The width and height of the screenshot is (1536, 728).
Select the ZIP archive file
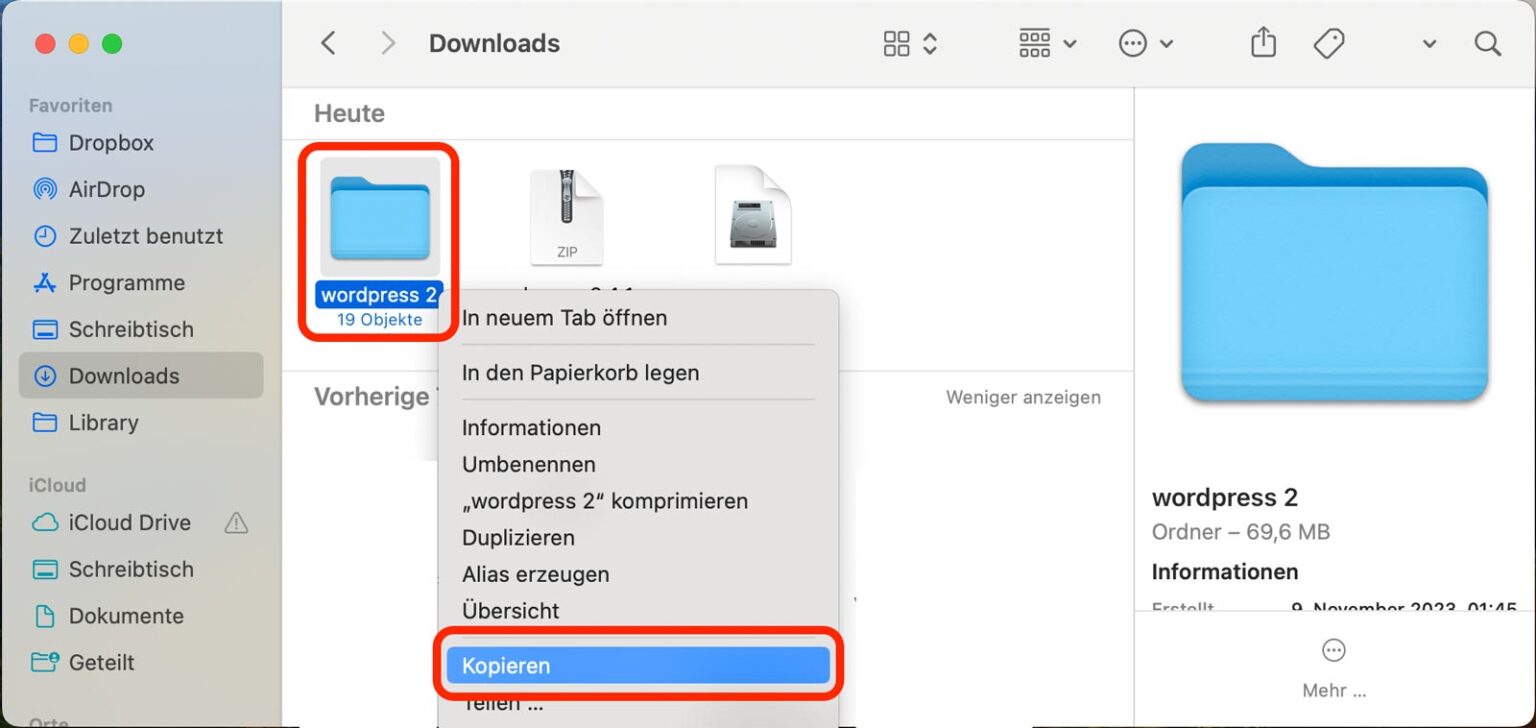[567, 217]
